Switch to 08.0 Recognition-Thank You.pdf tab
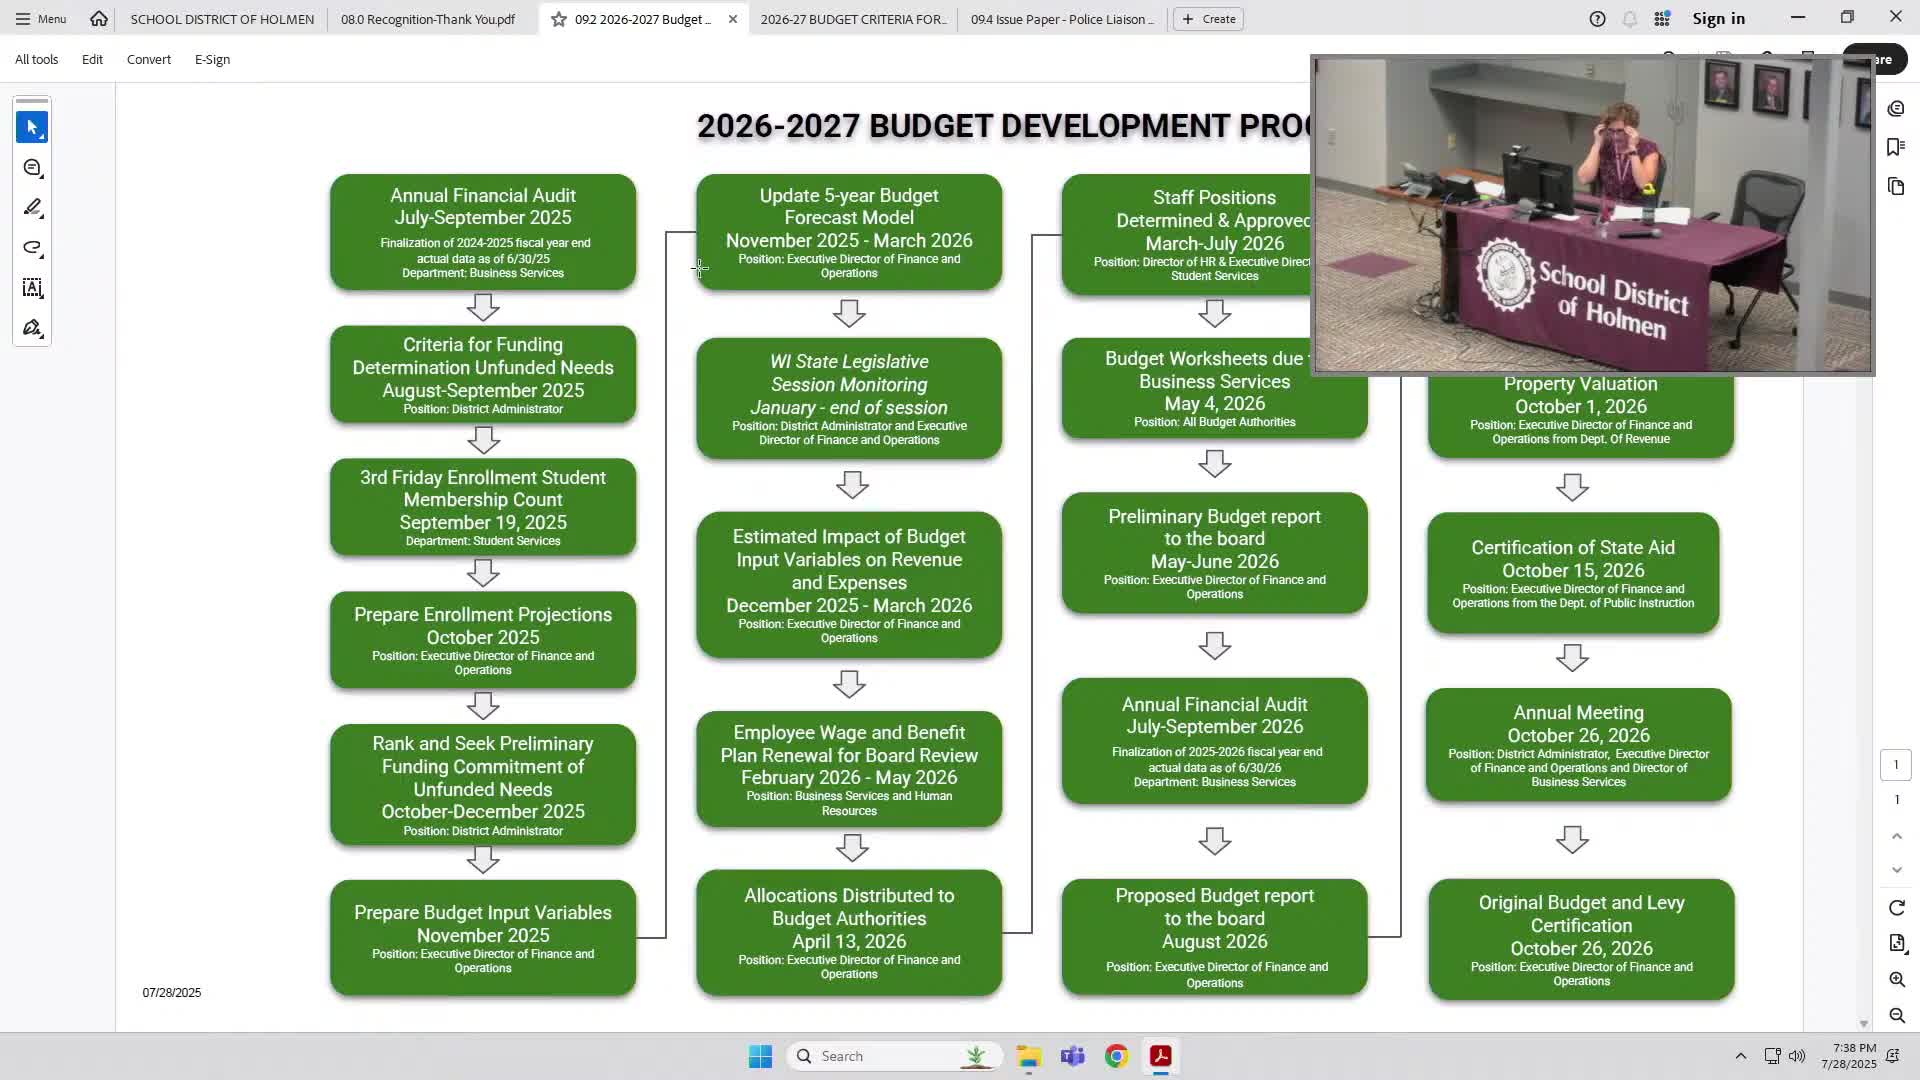Image resolution: width=1920 pixels, height=1080 pixels. [x=428, y=19]
